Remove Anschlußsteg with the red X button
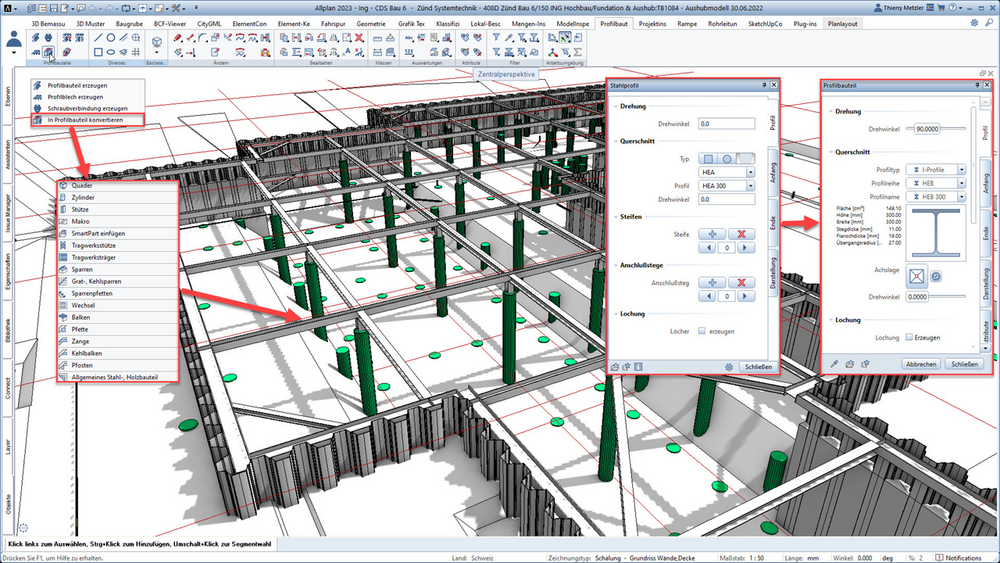This screenshot has height=563, width=1000. [741, 282]
